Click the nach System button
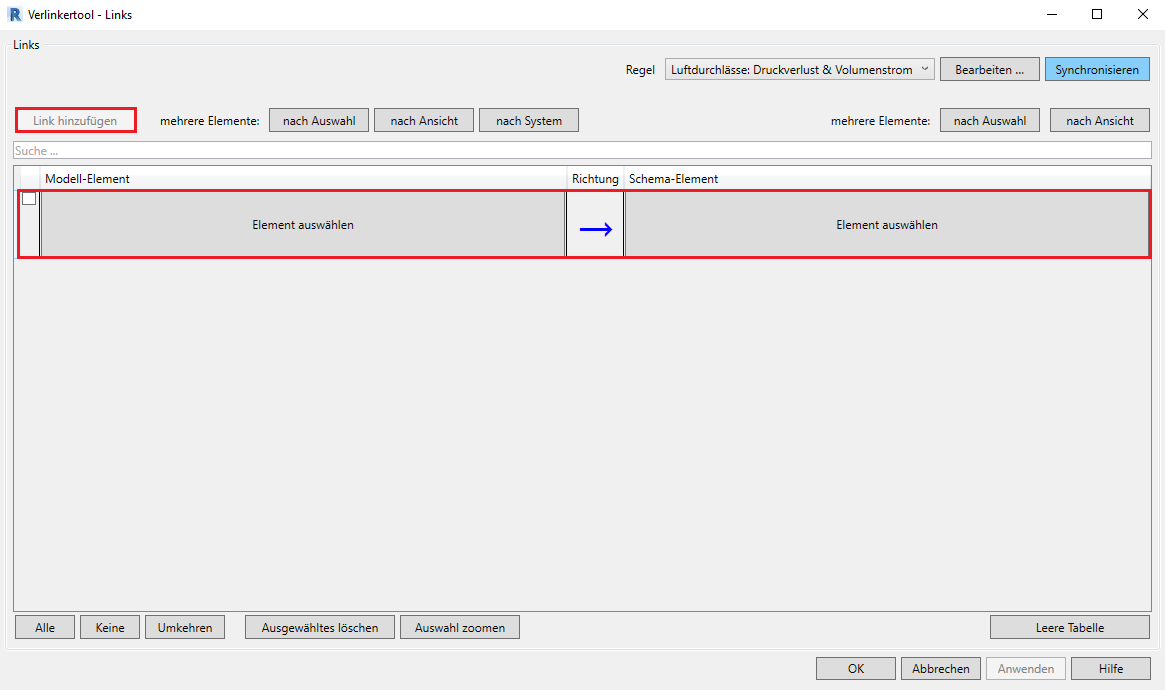The width and height of the screenshot is (1165, 690). tap(529, 120)
